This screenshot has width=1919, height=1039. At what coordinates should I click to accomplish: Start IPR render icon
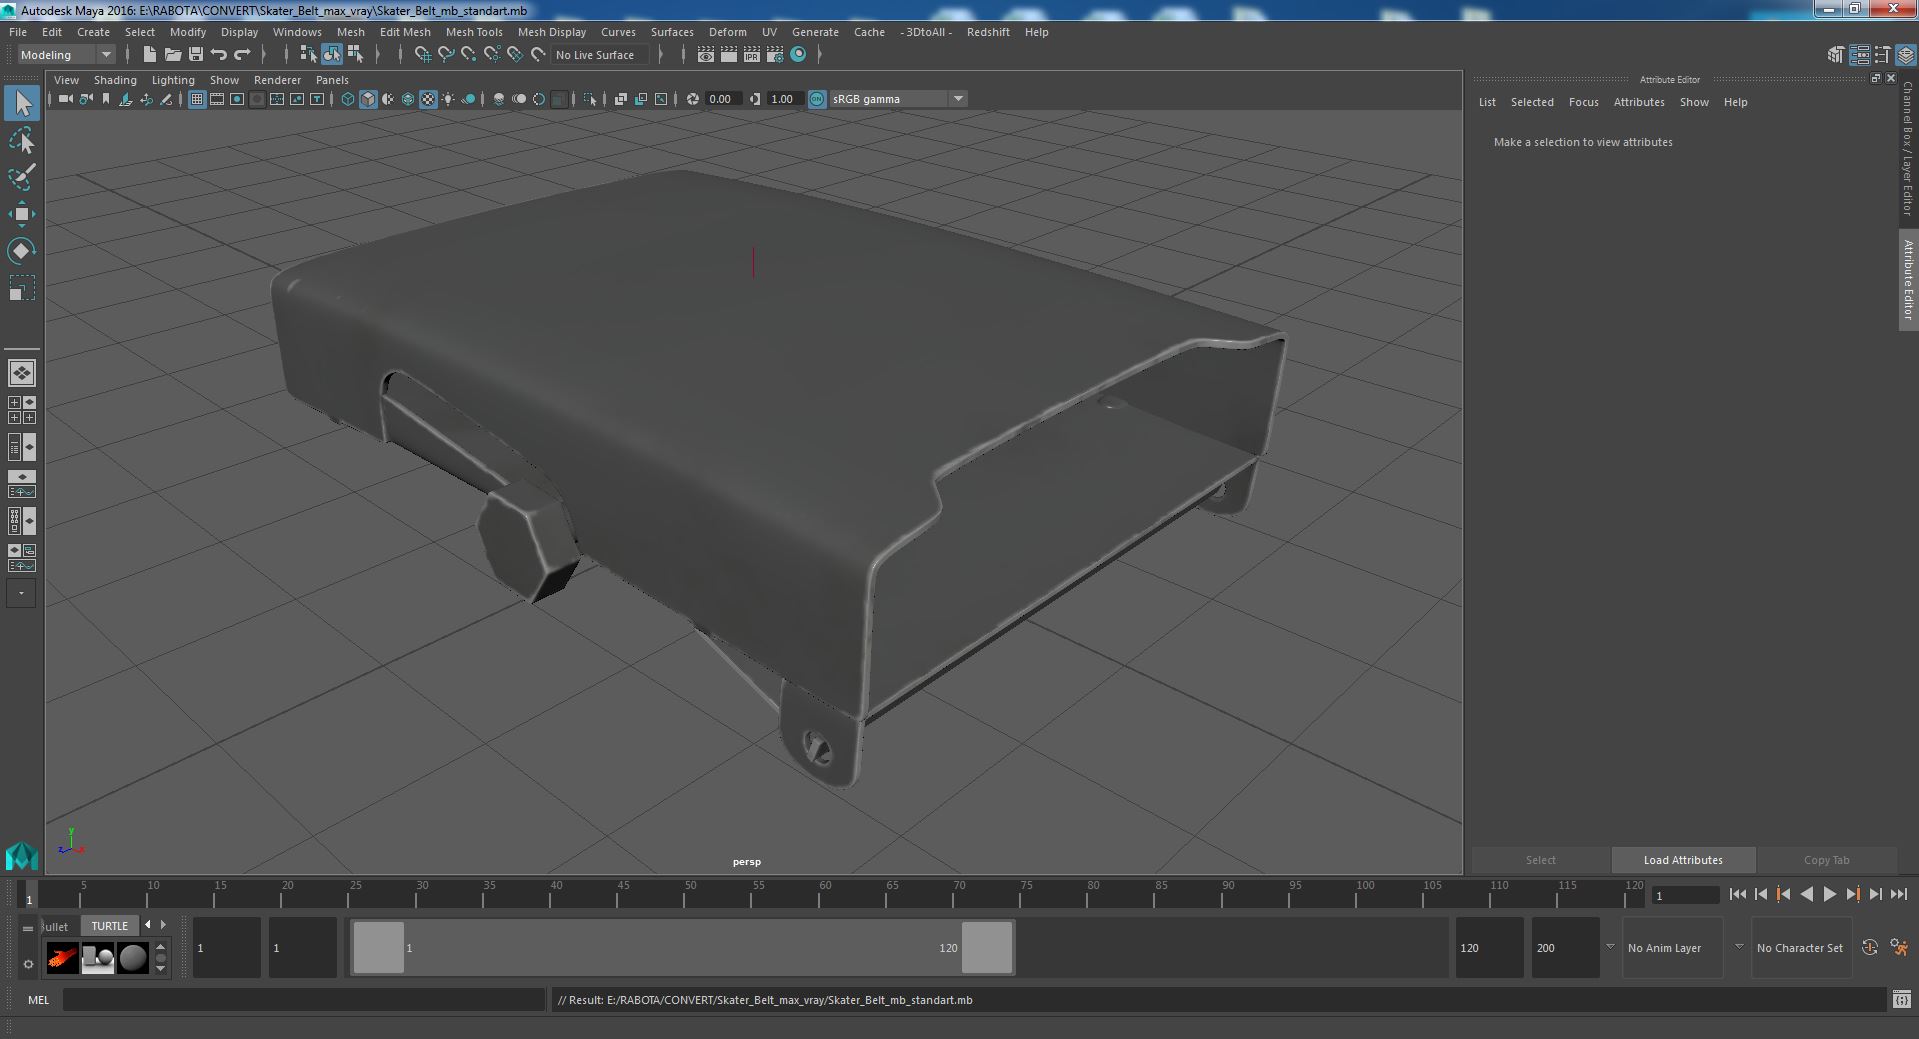coord(752,55)
